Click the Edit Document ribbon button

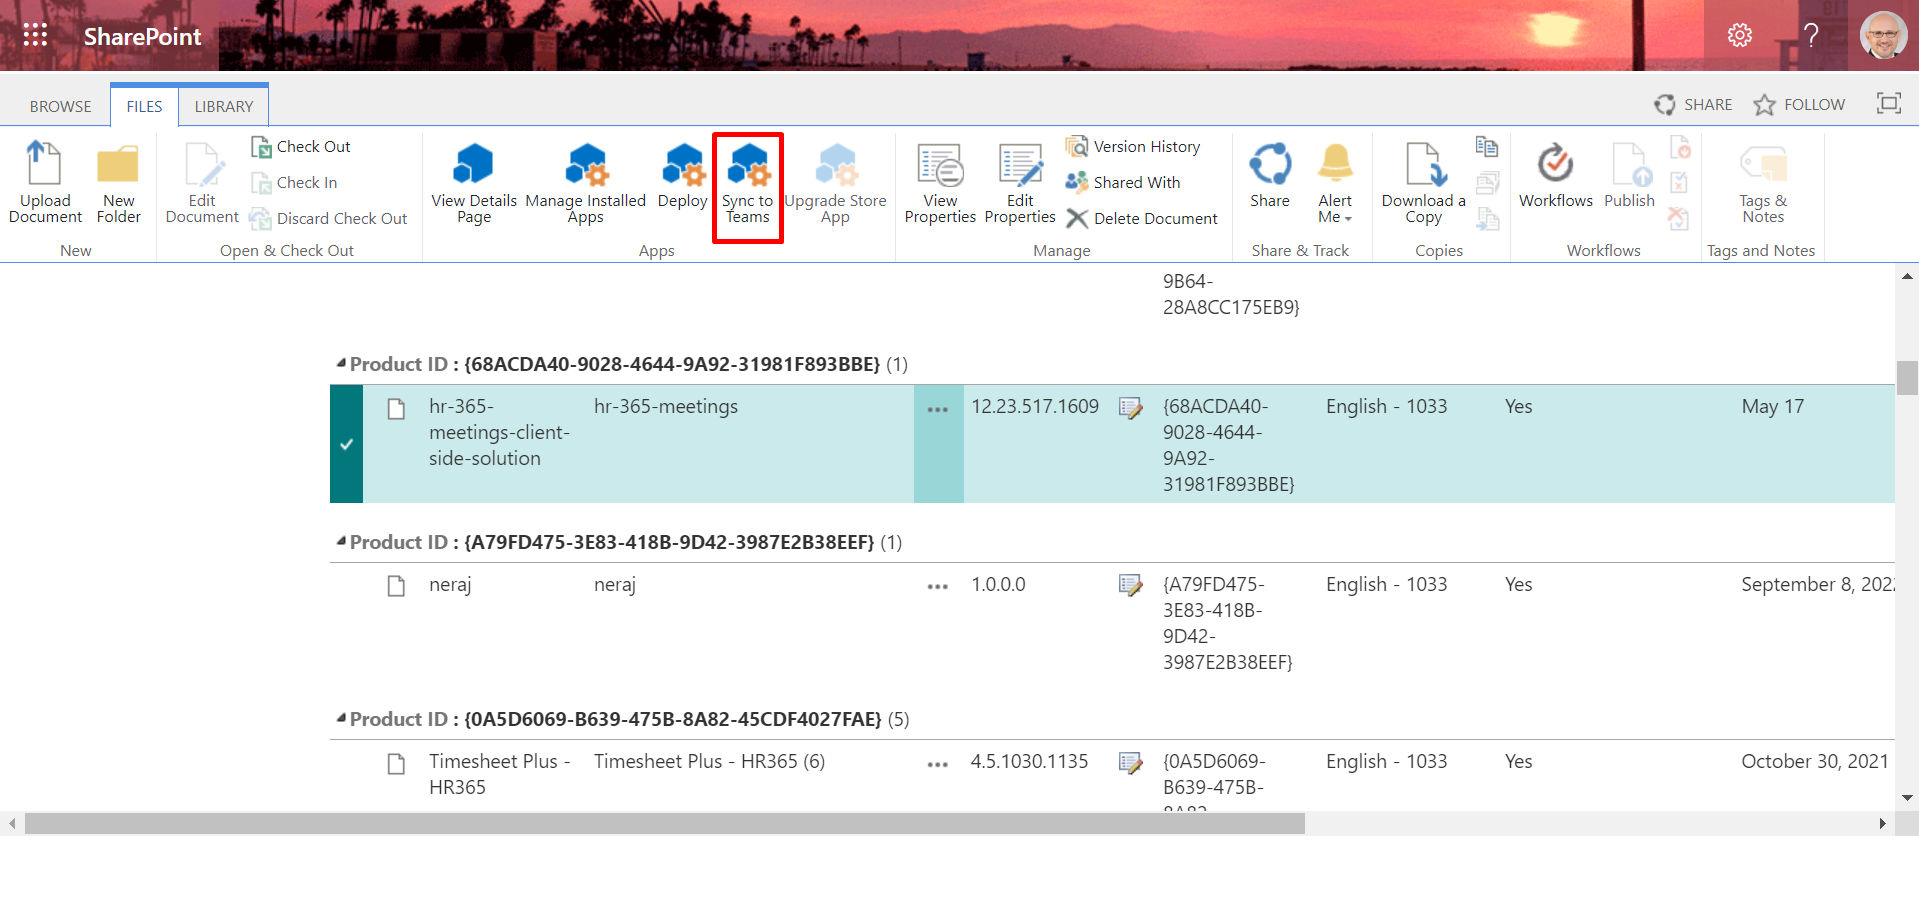tap(202, 182)
